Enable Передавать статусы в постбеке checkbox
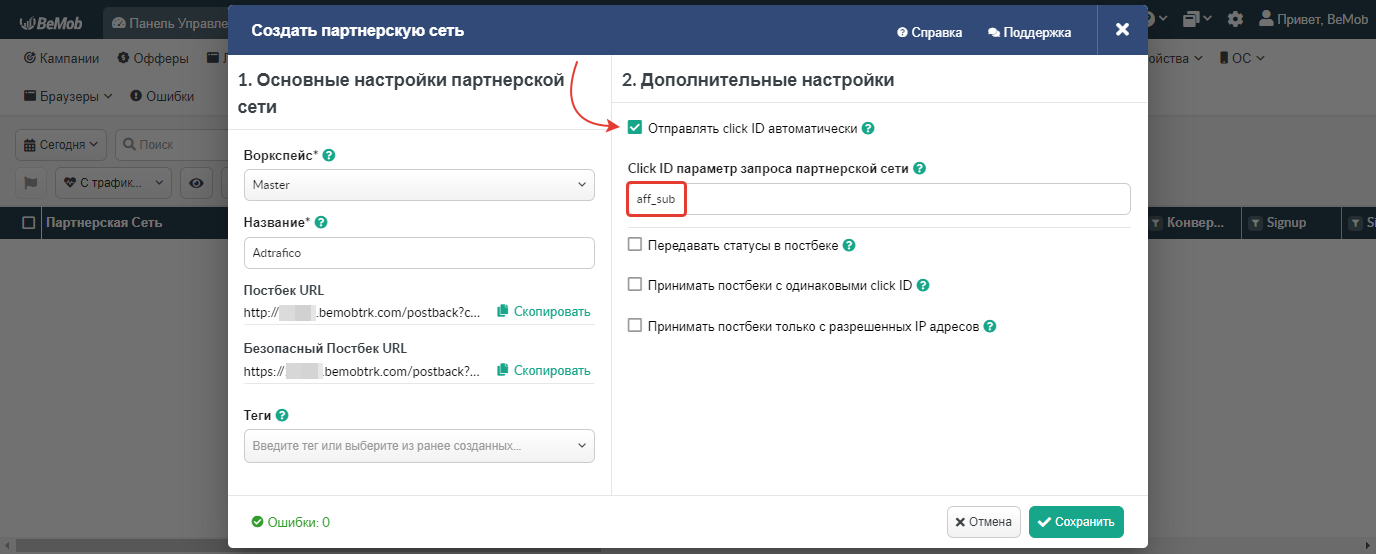1376x554 pixels. [x=635, y=245]
